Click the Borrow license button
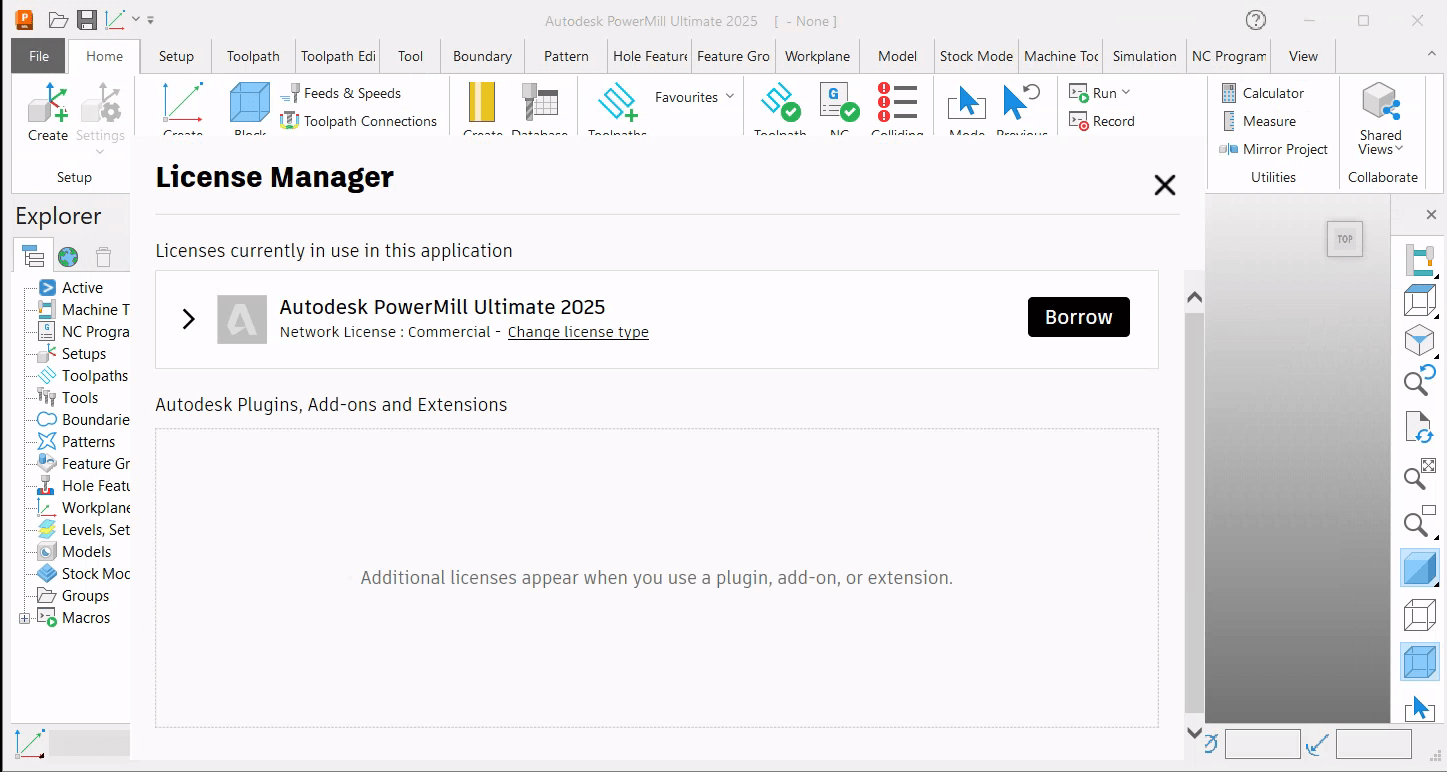 tap(1079, 317)
